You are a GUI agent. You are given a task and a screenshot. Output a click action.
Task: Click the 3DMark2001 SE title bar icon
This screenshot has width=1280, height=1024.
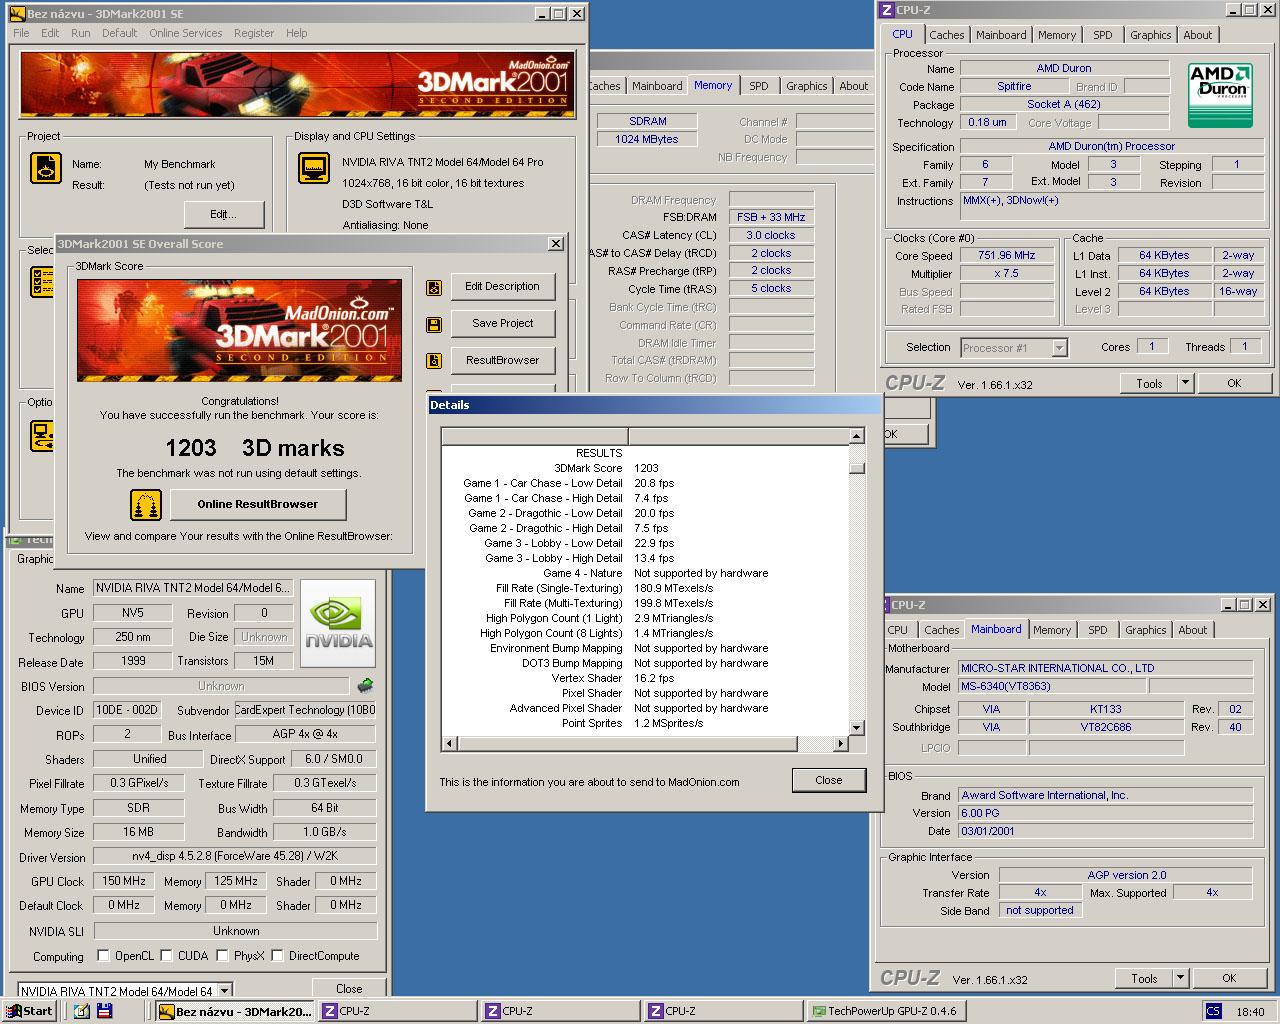[x=17, y=14]
